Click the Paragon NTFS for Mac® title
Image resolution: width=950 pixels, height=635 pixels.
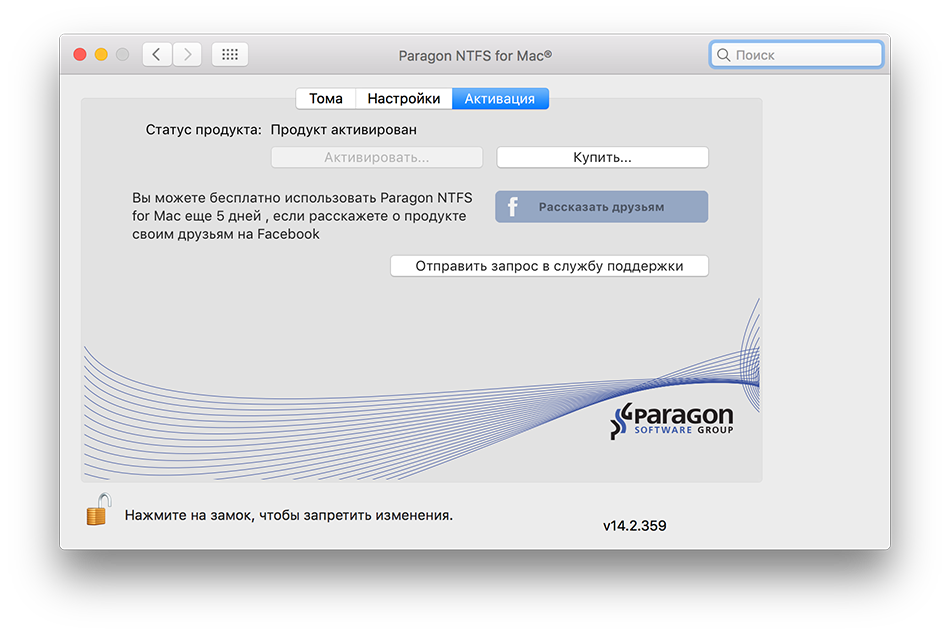pyautogui.click(x=475, y=56)
